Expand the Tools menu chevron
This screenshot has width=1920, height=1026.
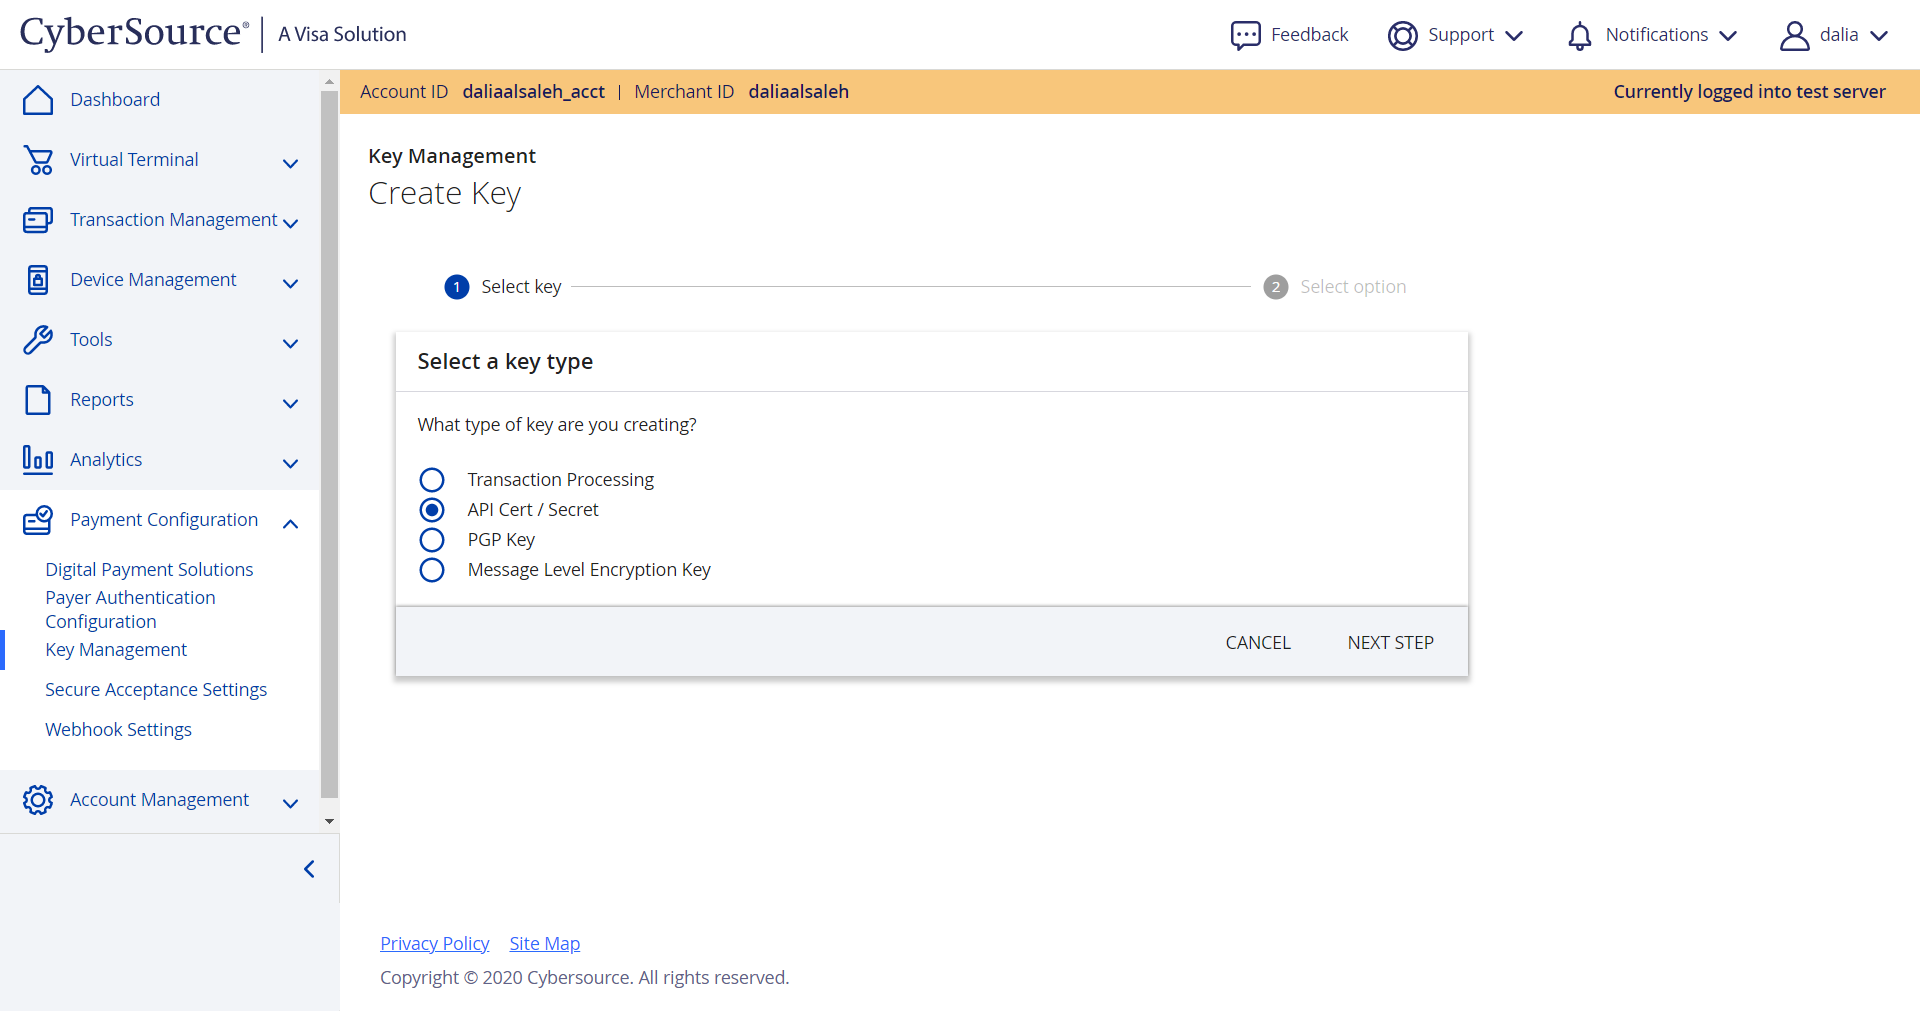[x=291, y=343]
